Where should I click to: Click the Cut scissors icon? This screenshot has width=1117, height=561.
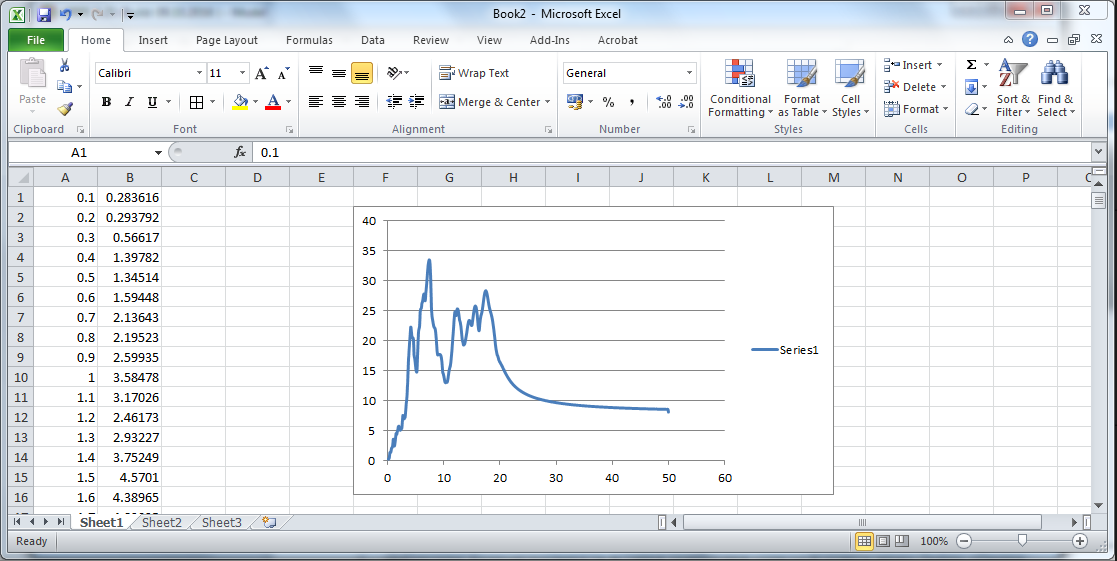[65, 65]
